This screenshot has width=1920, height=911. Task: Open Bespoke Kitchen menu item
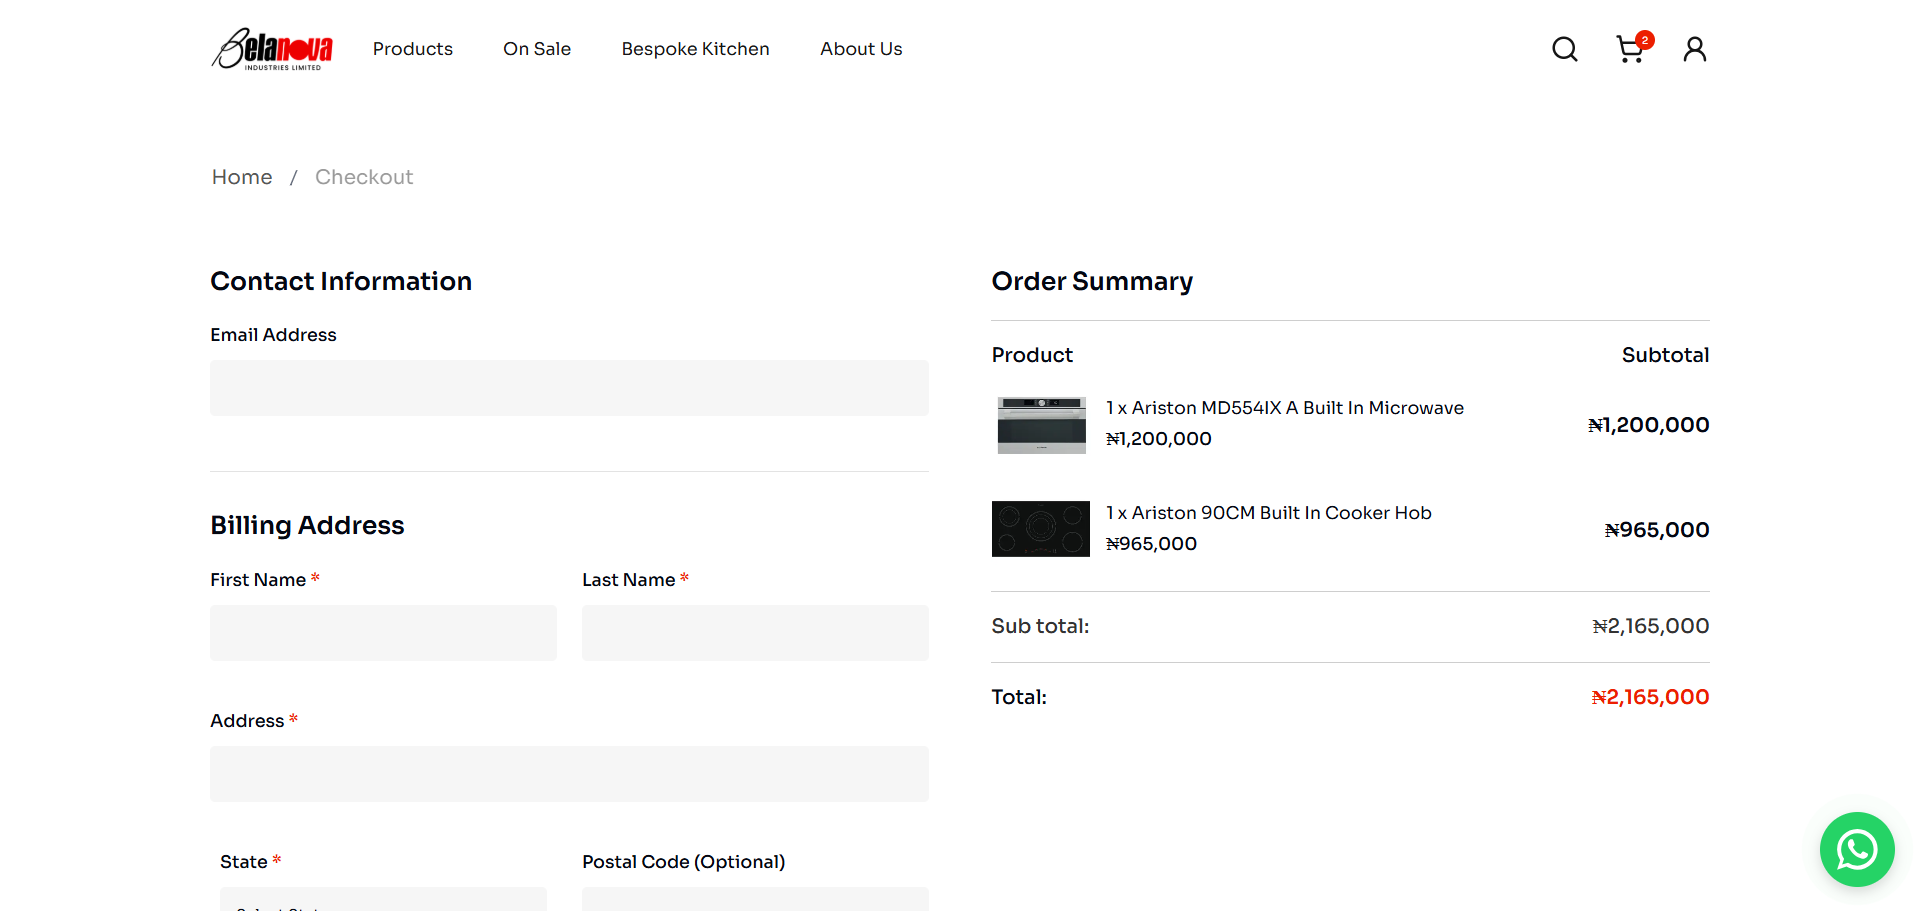(x=695, y=49)
